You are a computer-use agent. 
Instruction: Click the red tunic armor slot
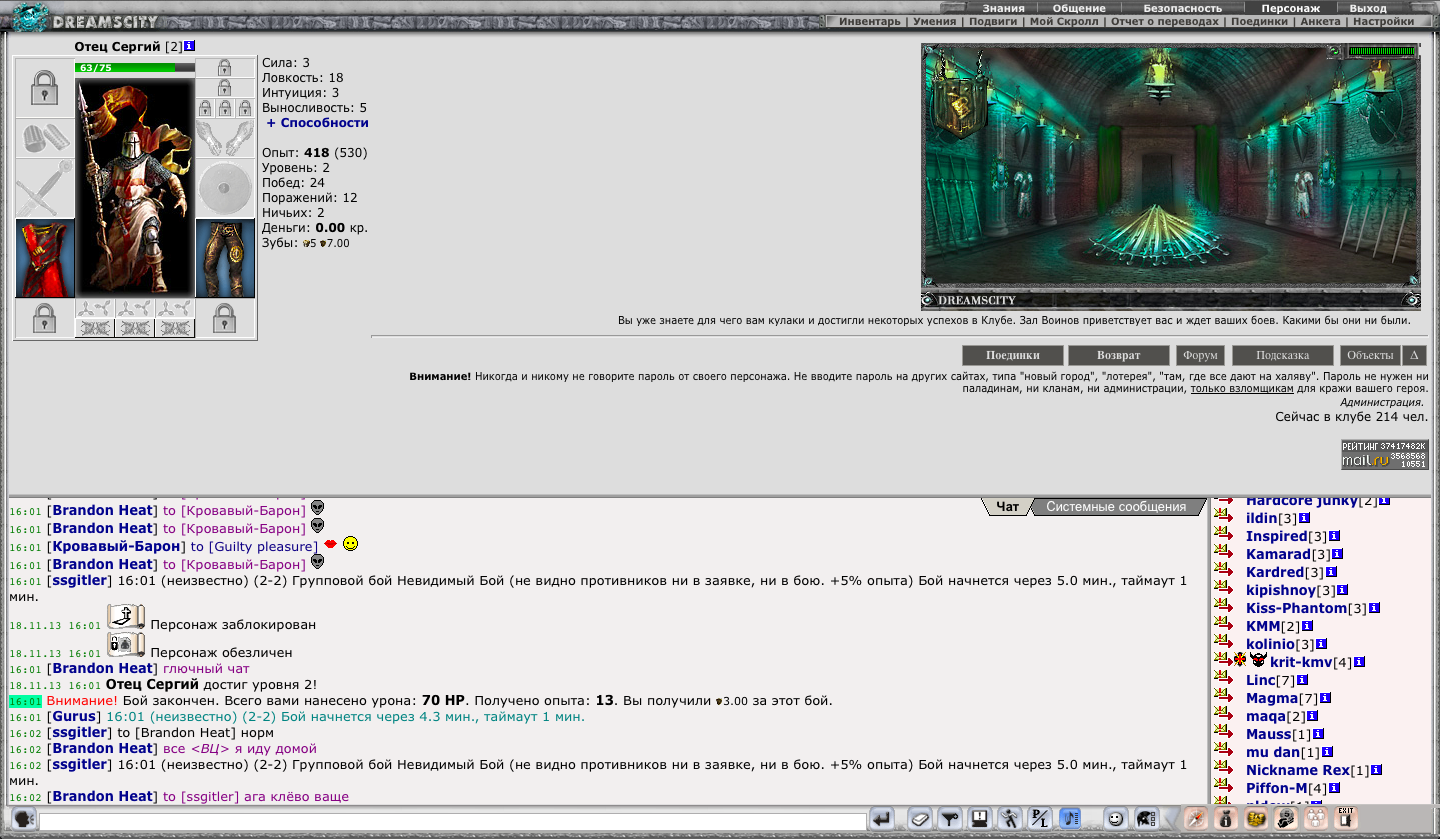click(44, 258)
